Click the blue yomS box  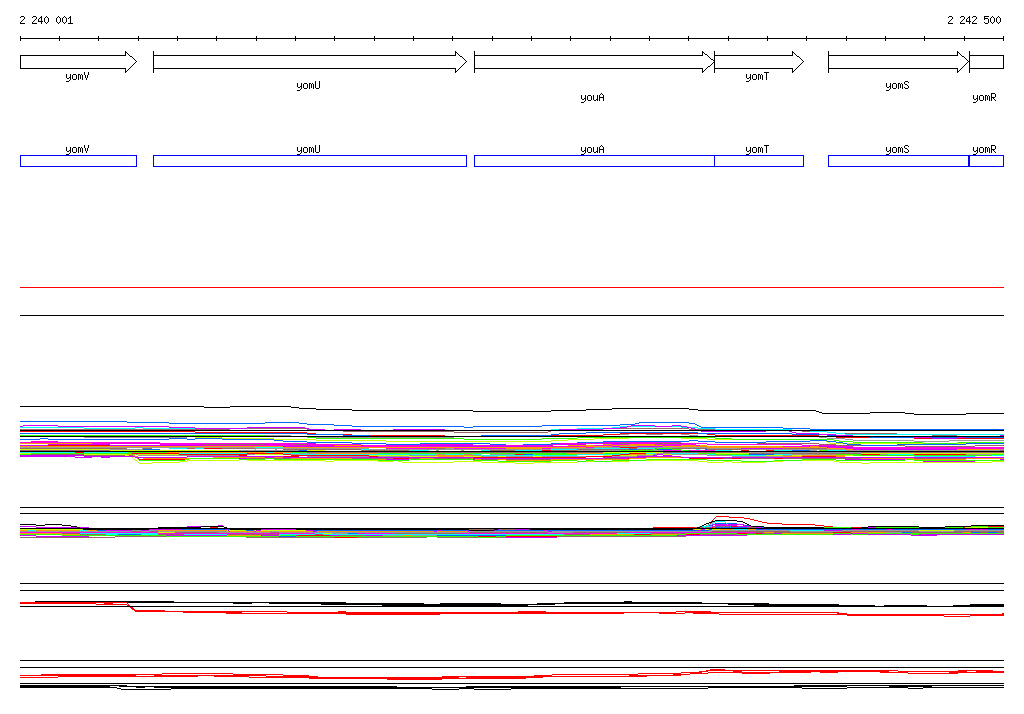click(x=899, y=161)
